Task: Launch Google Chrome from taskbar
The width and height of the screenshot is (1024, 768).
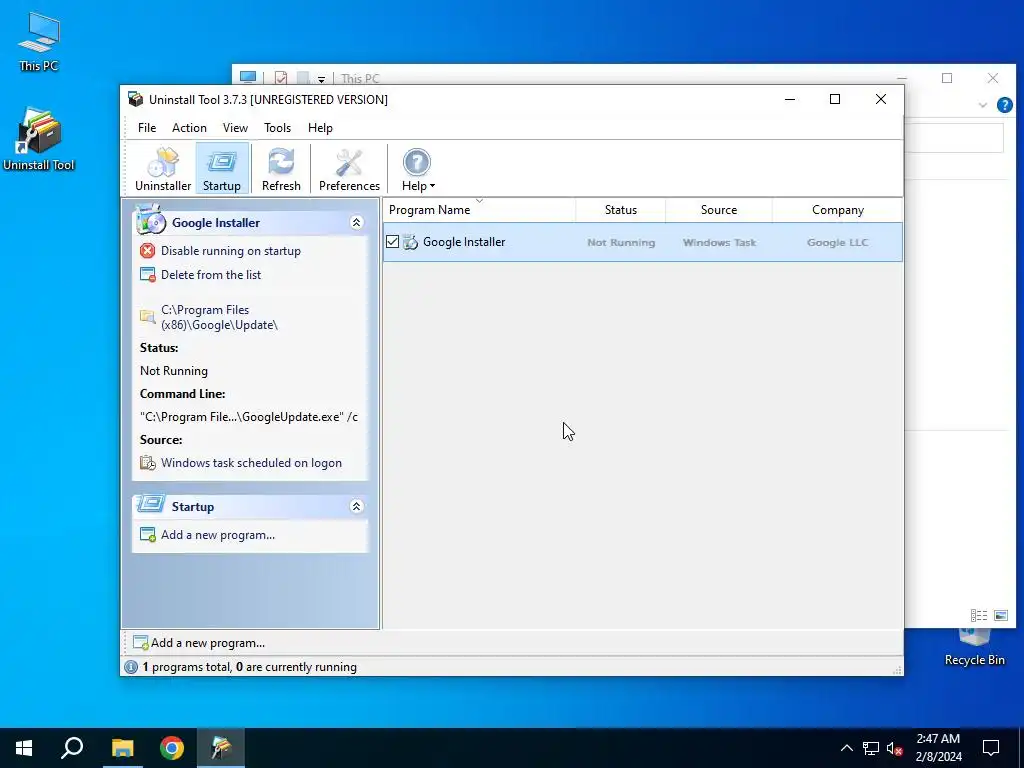Action: pyautogui.click(x=172, y=748)
